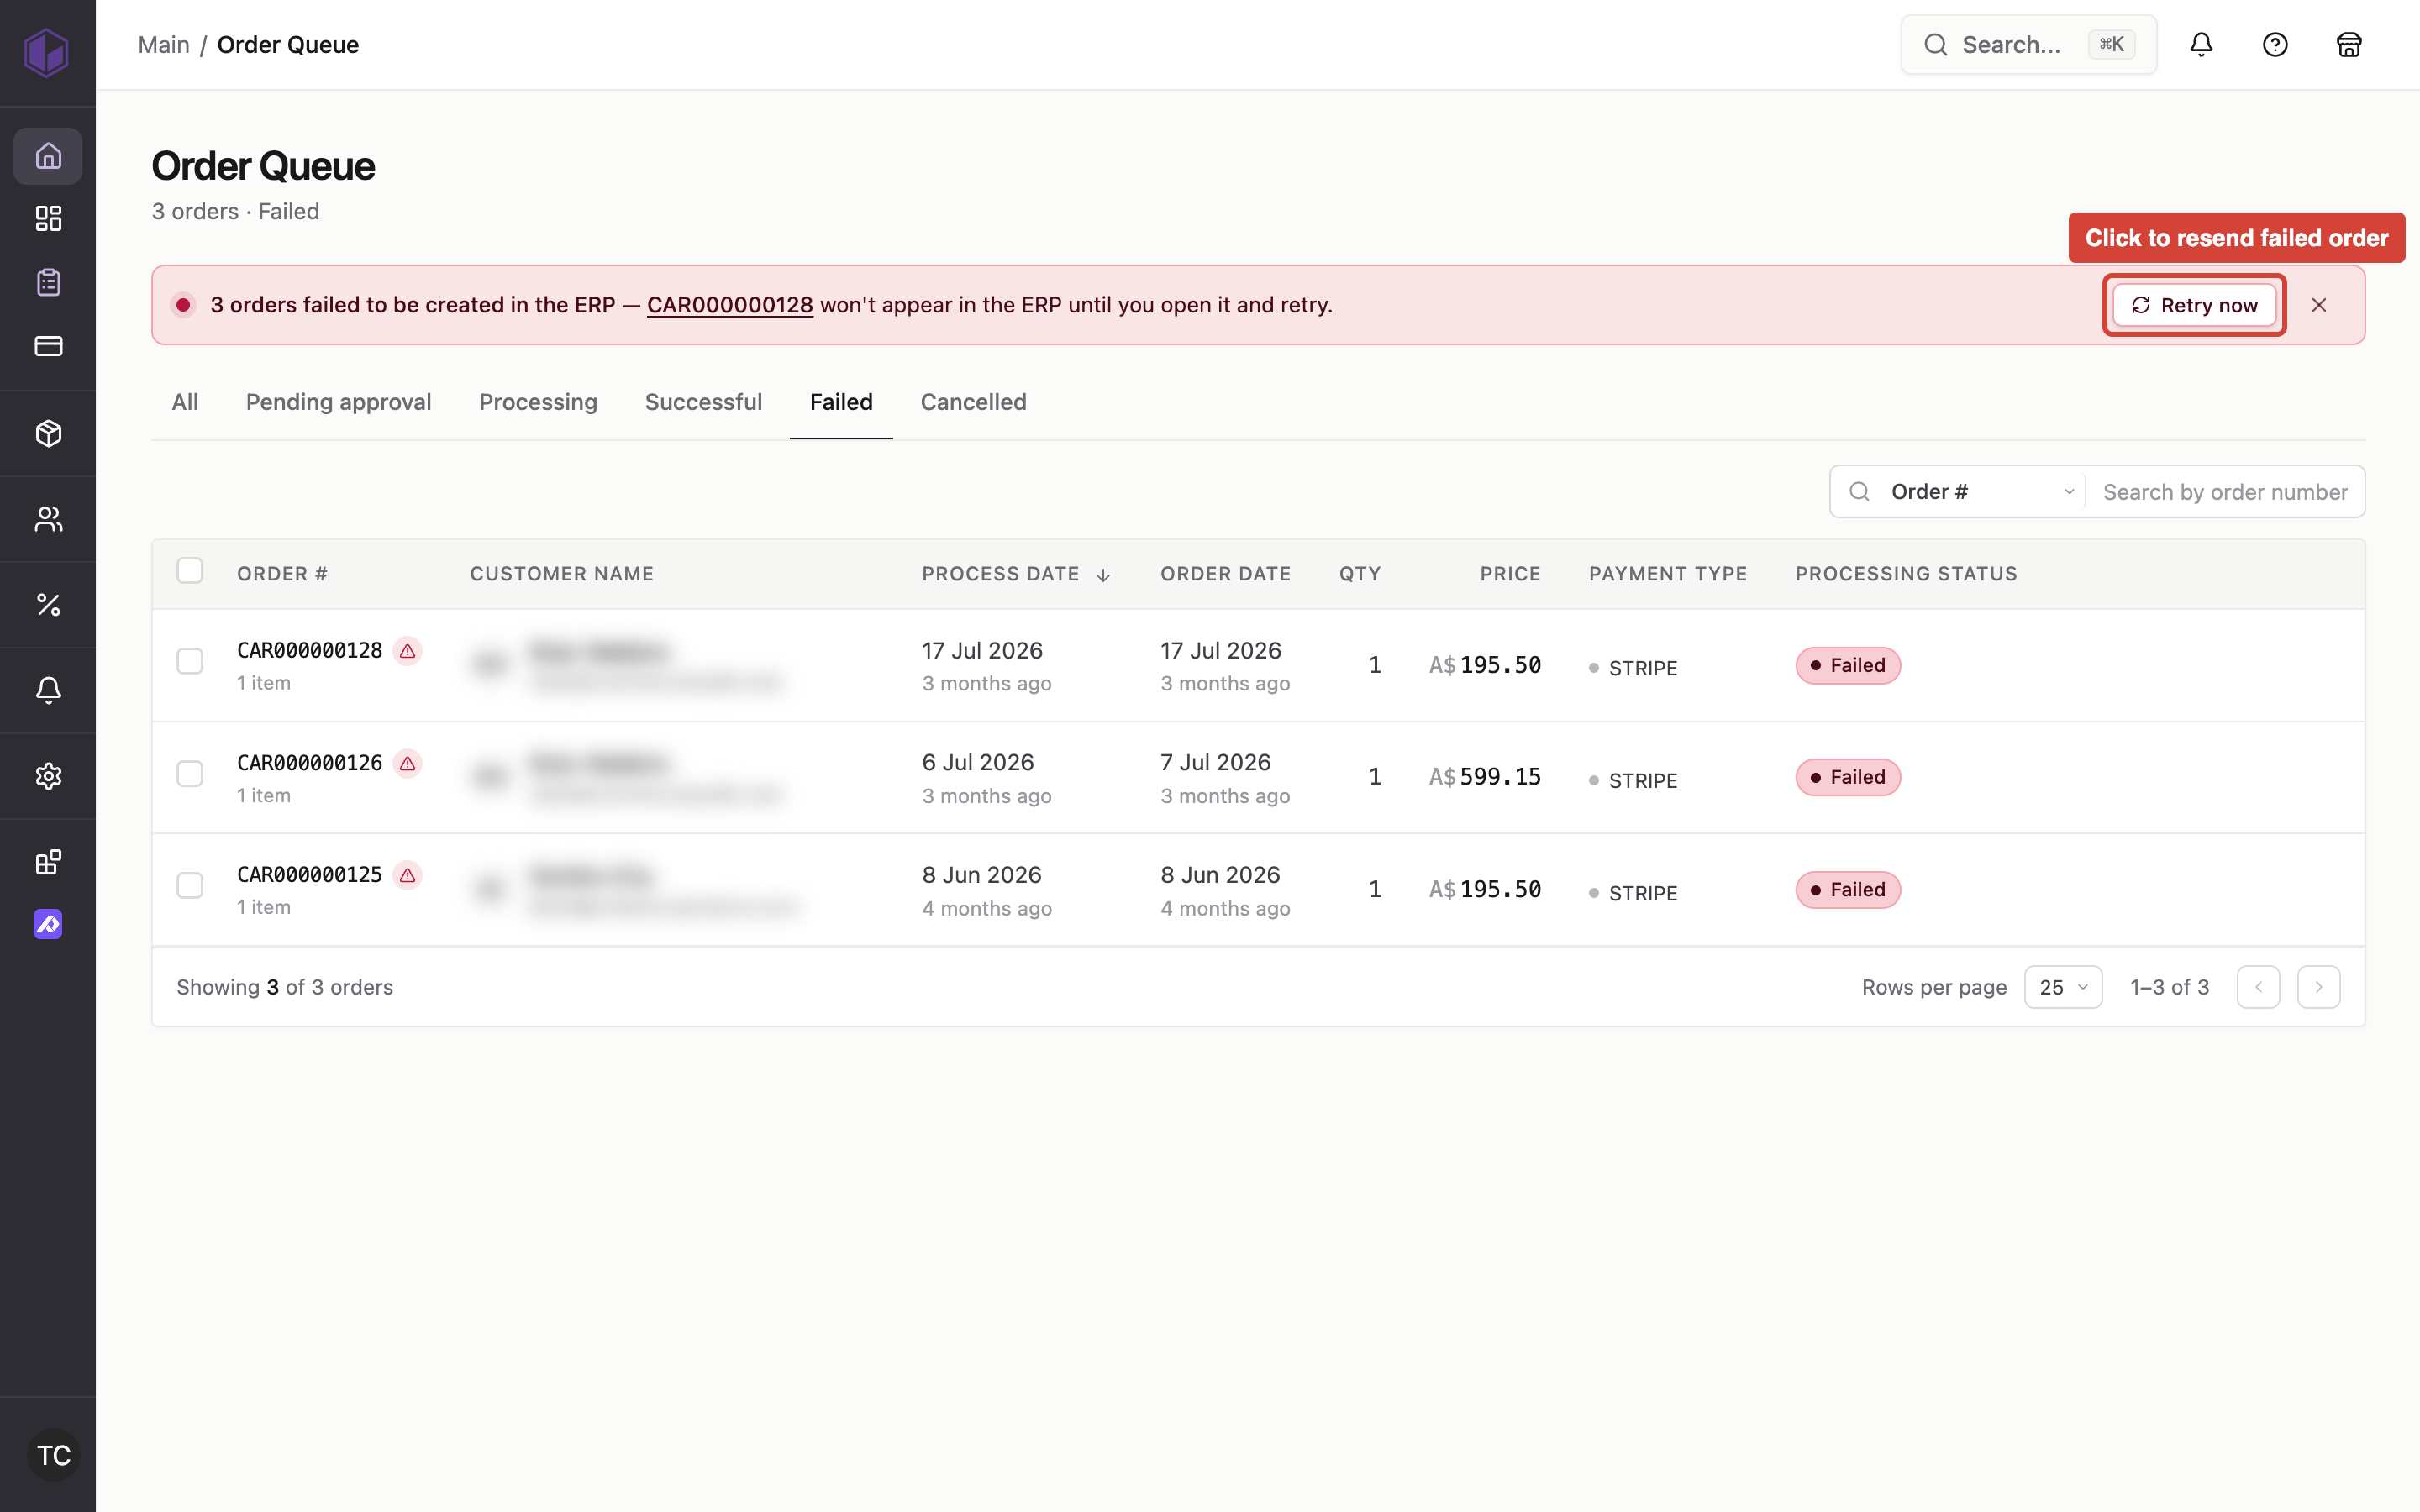2420x1512 pixels.
Task: Switch to the Successful tab
Action: point(703,402)
